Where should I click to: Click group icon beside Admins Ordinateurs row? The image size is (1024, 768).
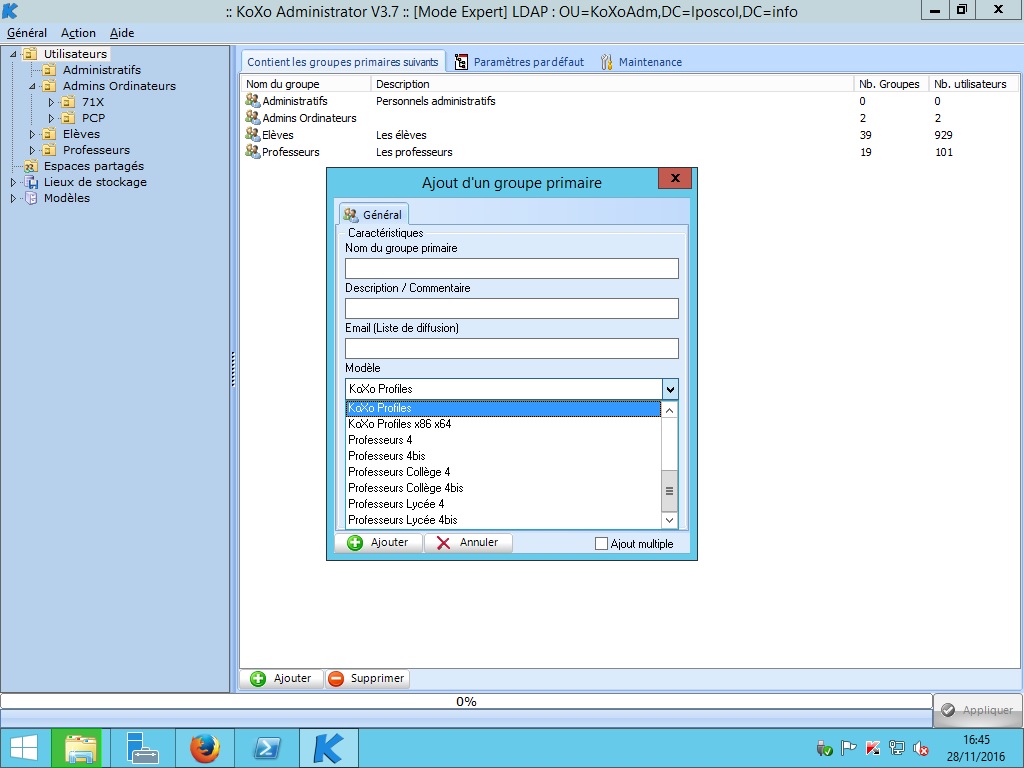click(x=253, y=117)
